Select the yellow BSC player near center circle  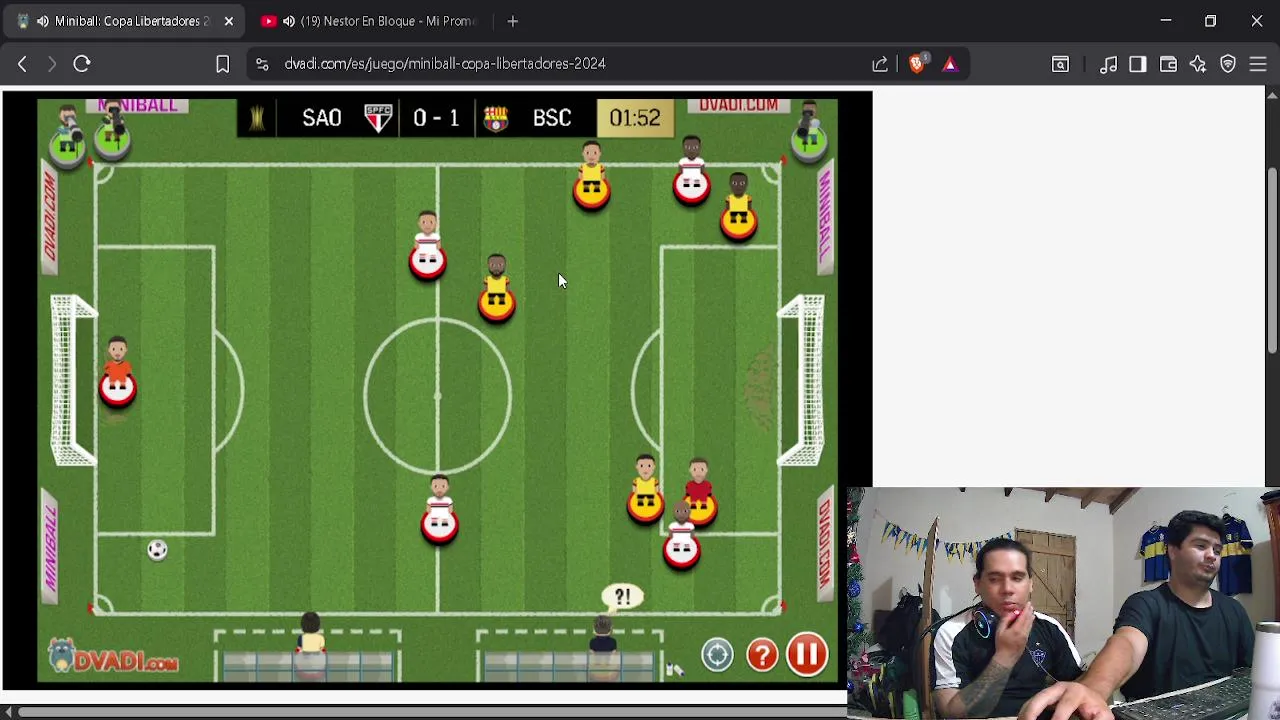(x=497, y=289)
